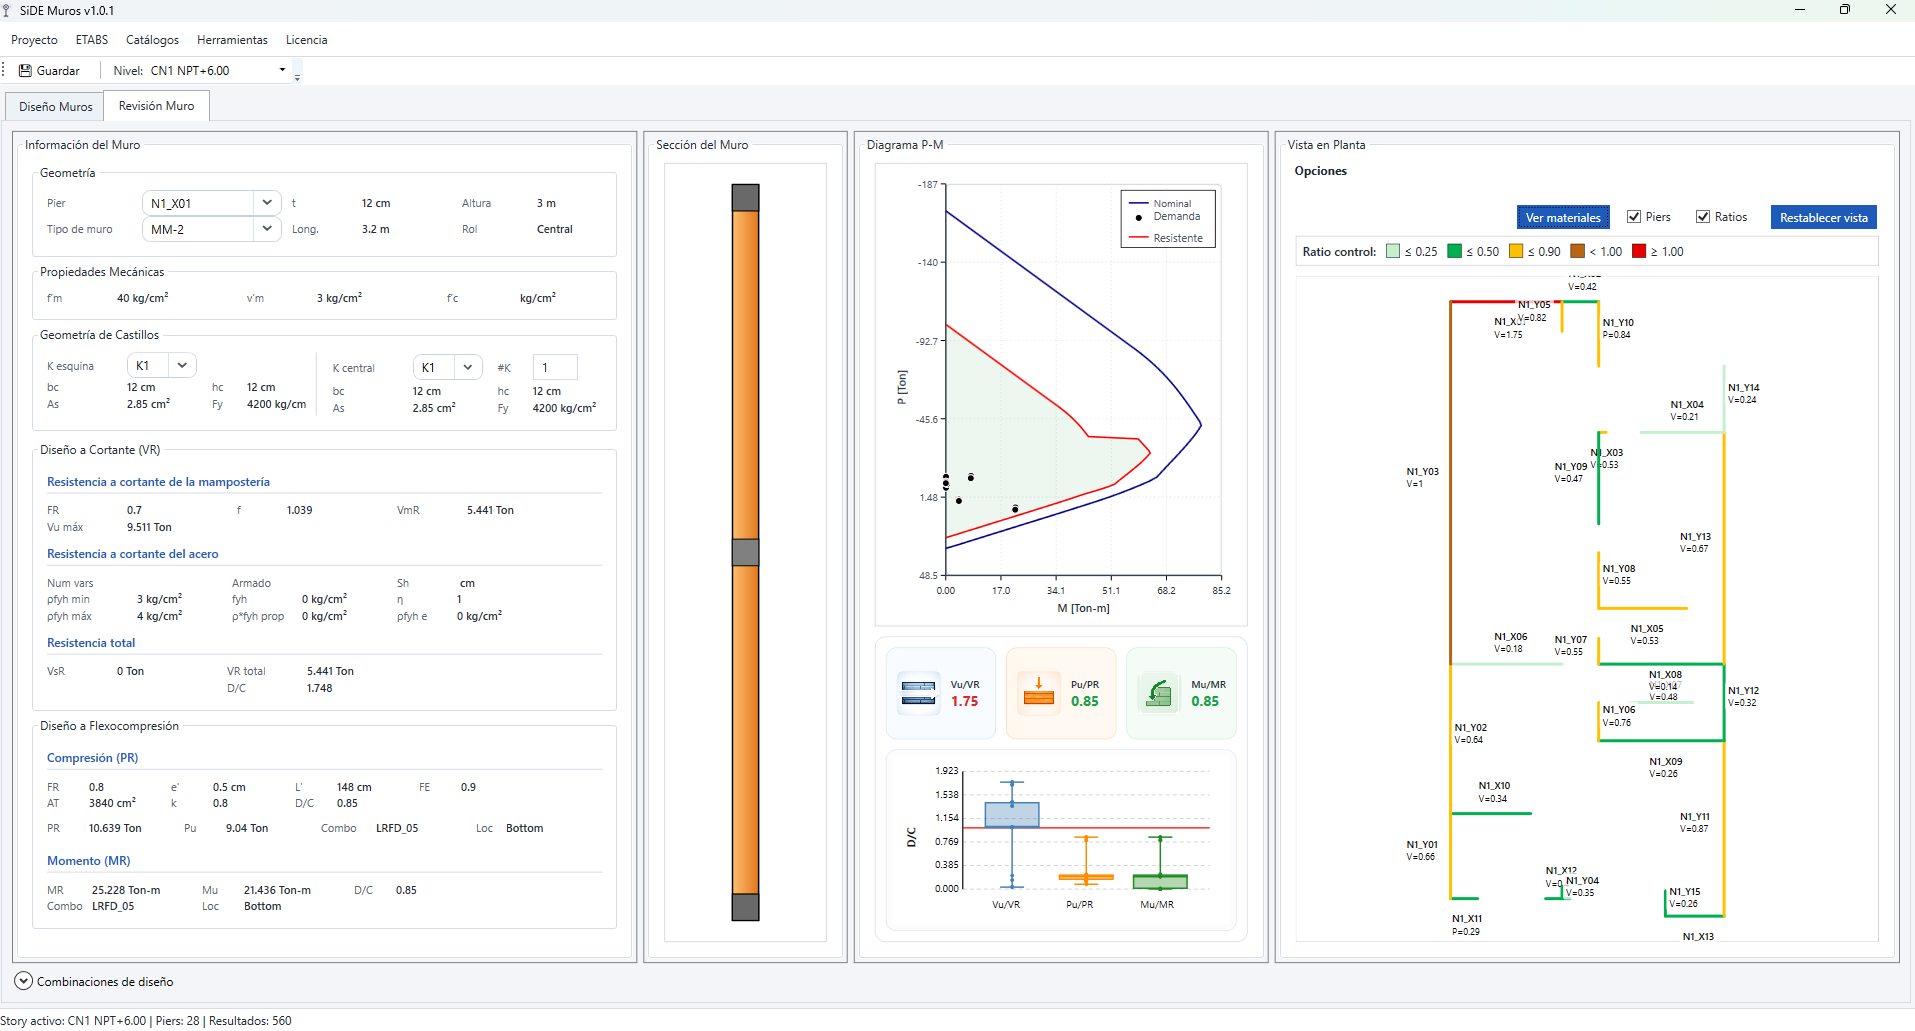Viewport: 1915px width, 1031px height.
Task: Click the red ≥ 1.00 ratio swatch
Action: pos(1639,252)
